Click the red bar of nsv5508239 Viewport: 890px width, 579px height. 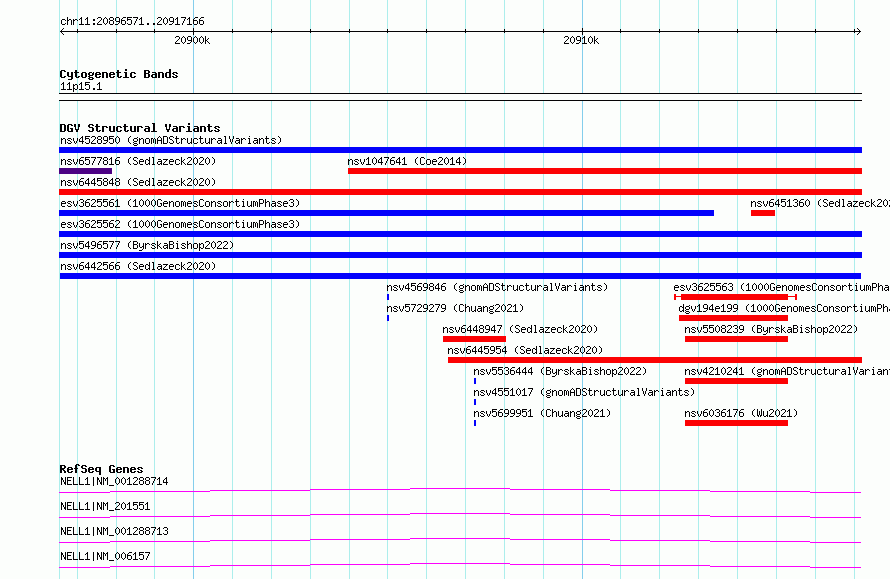coord(736,339)
